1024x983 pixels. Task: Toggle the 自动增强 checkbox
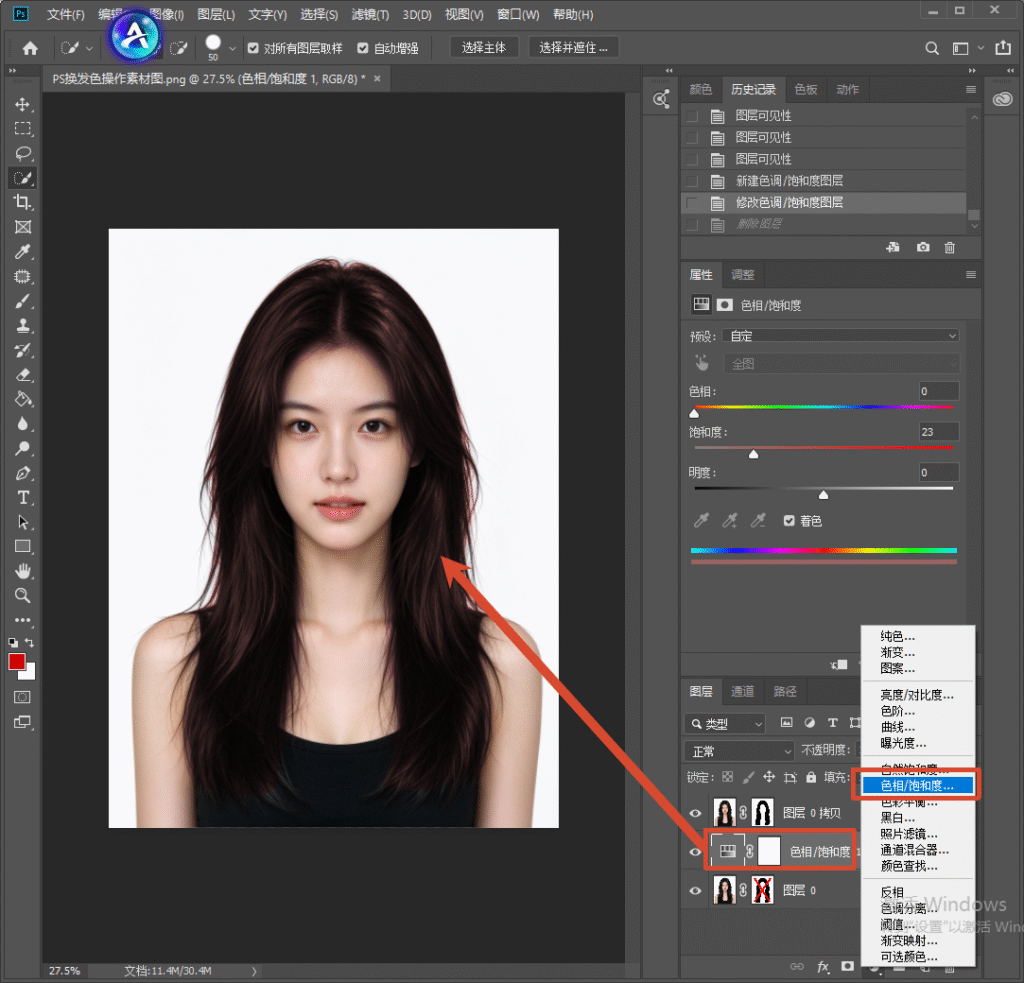[363, 48]
